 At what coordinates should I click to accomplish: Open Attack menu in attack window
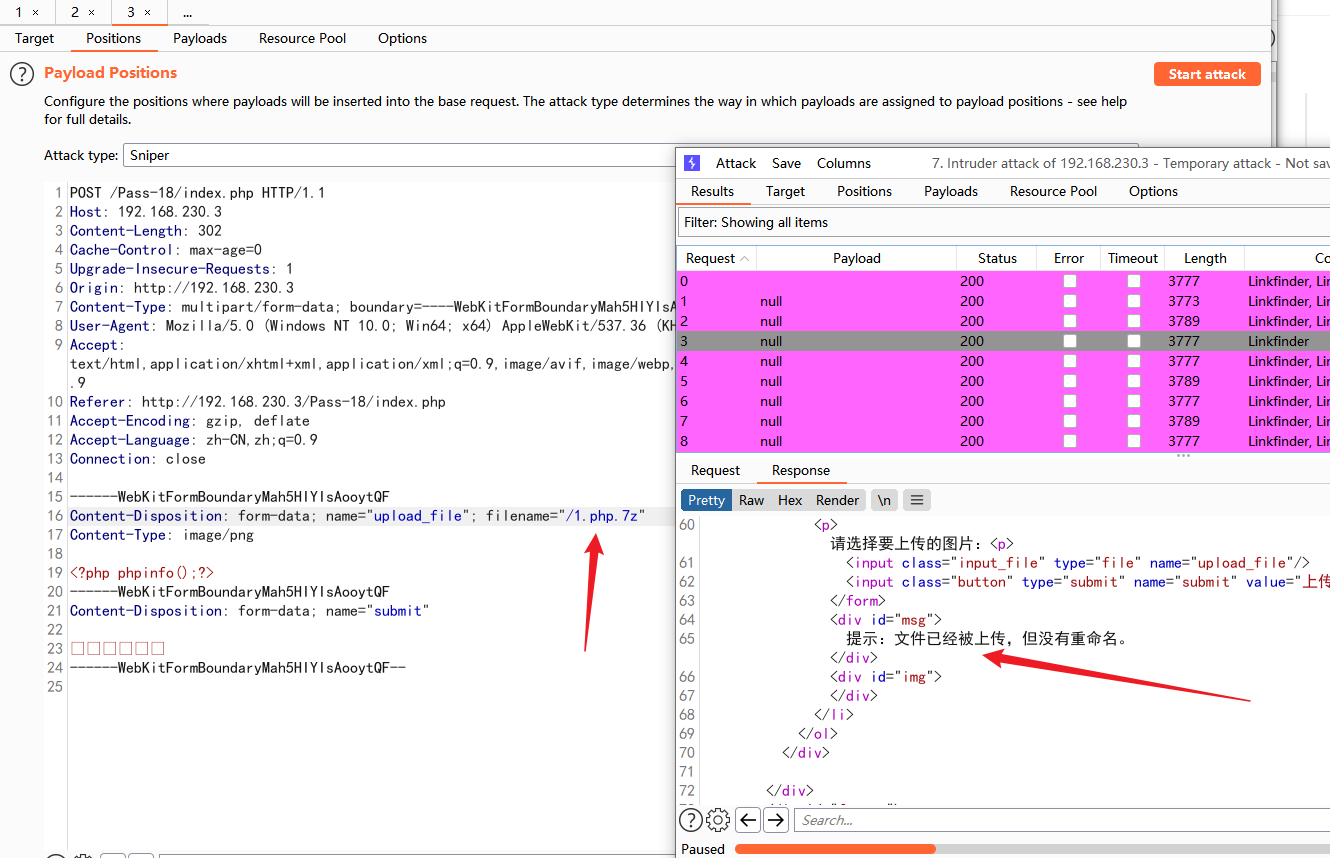[736, 163]
